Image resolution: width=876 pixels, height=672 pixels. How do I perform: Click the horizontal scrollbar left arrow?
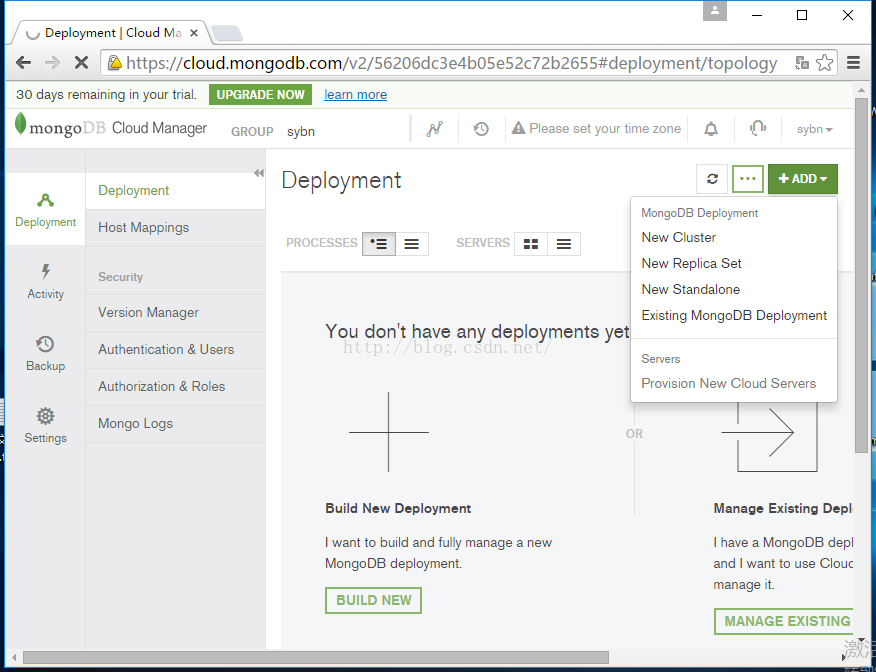pos(13,657)
